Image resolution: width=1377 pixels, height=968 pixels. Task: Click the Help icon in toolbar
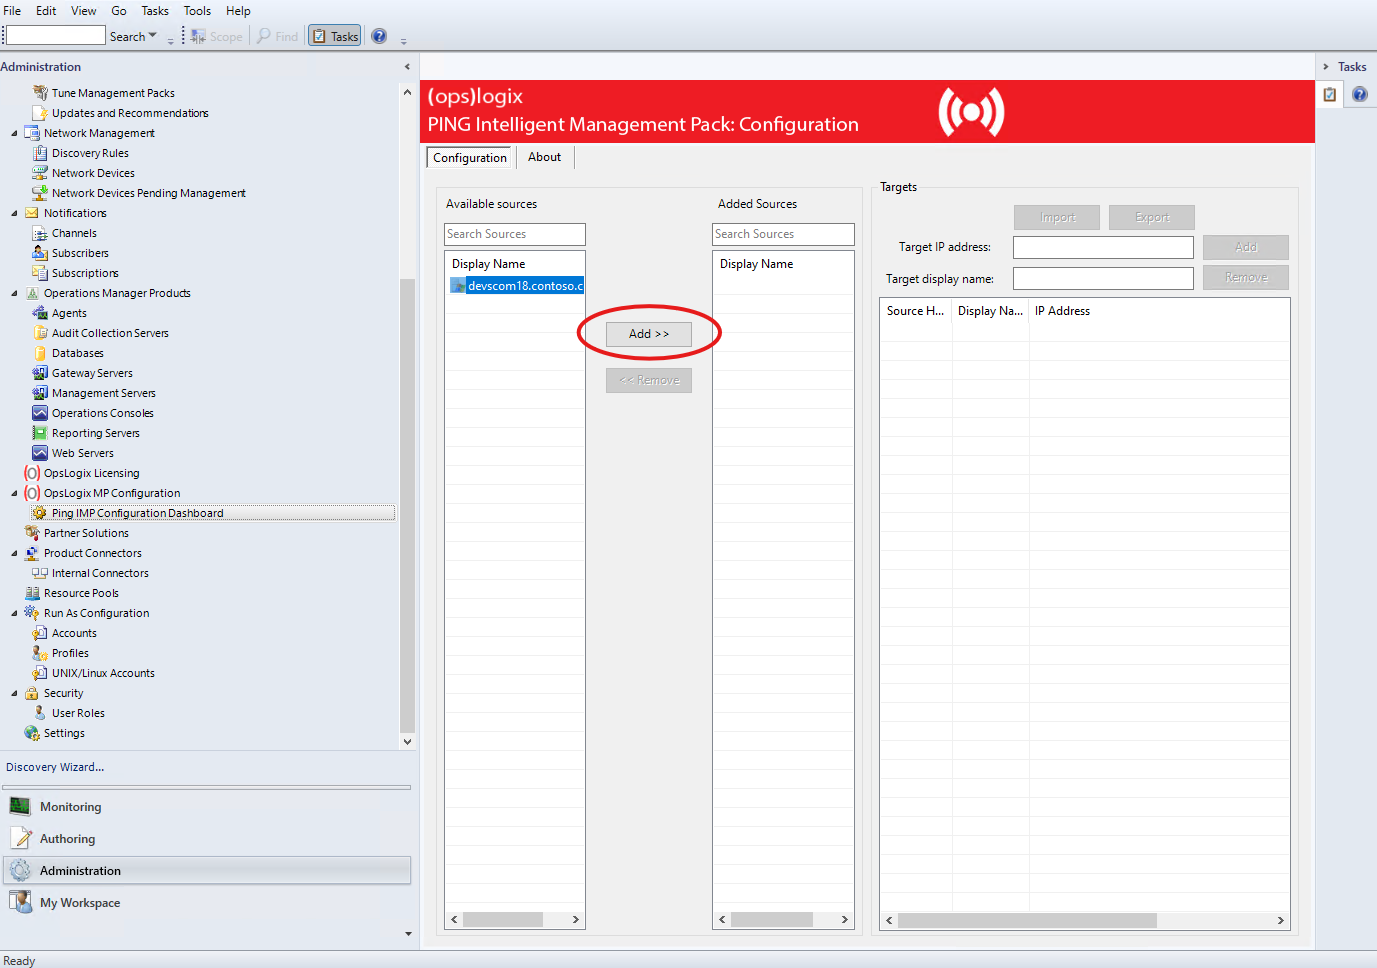tap(379, 36)
